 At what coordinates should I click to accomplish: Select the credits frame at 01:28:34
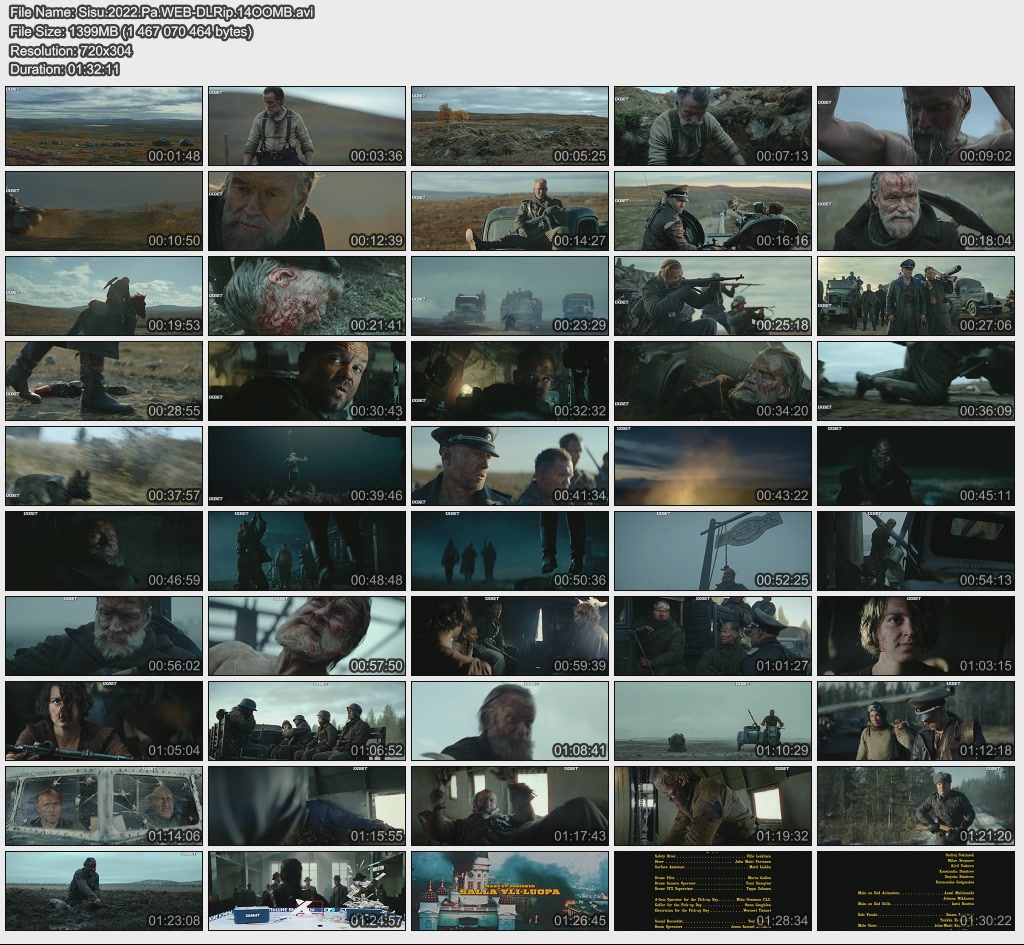point(712,891)
